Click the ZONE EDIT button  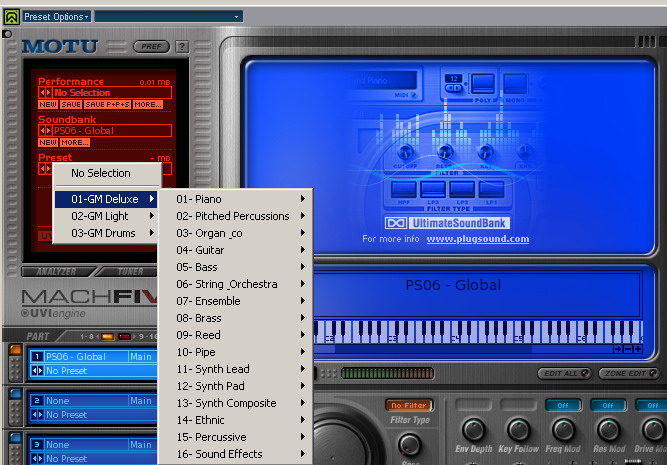[x=629, y=373]
